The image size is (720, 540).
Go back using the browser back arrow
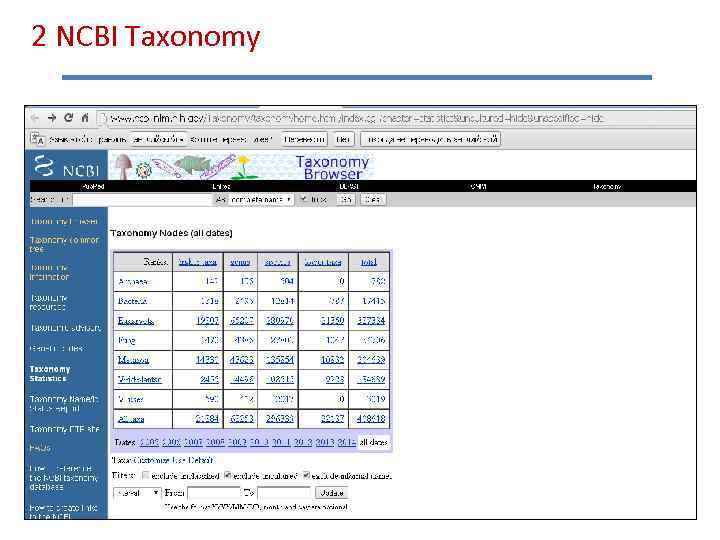35,118
